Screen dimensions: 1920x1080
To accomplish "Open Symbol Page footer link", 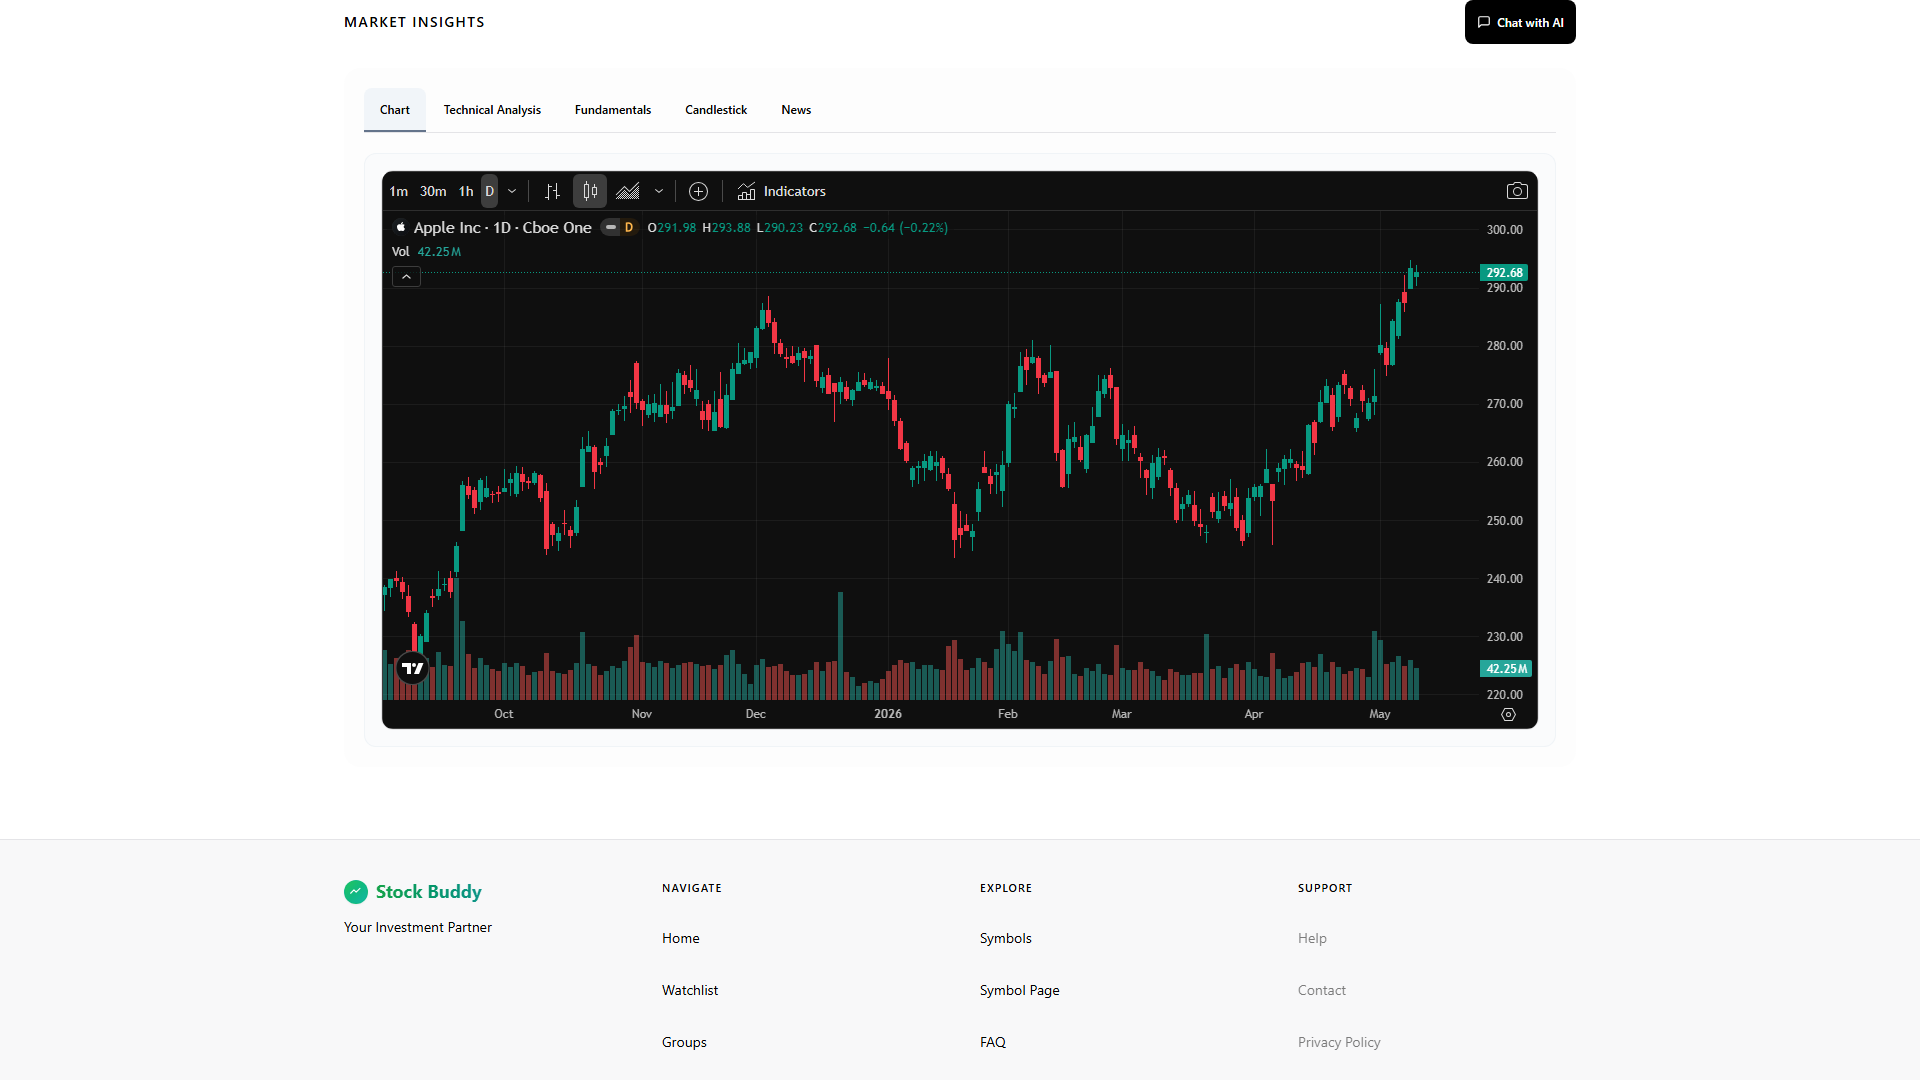I will (1020, 990).
